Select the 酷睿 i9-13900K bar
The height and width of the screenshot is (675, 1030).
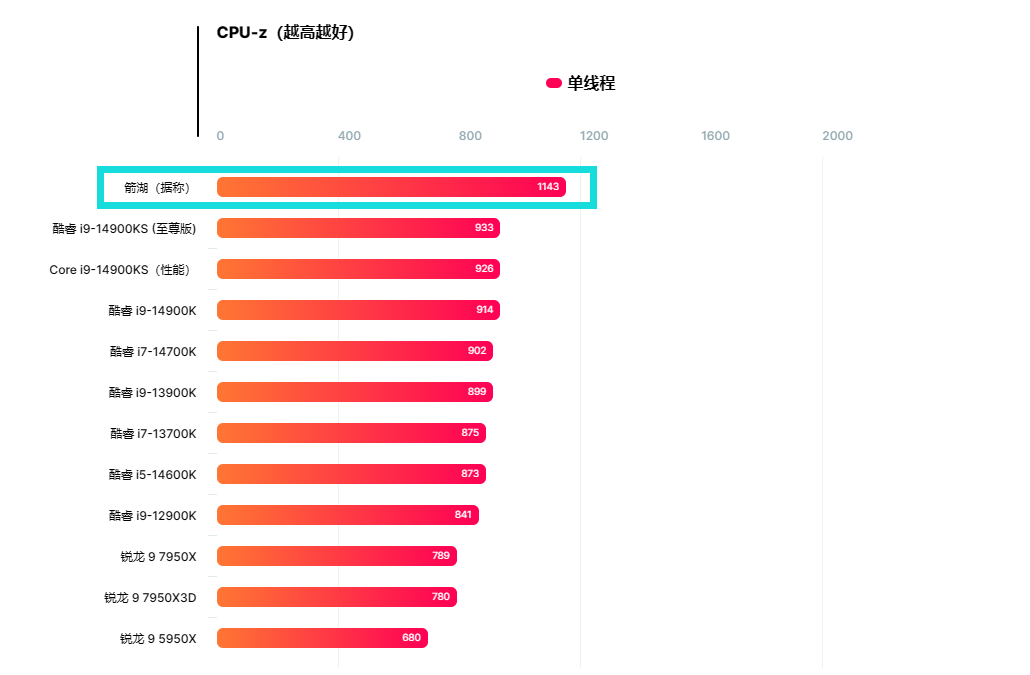(354, 392)
